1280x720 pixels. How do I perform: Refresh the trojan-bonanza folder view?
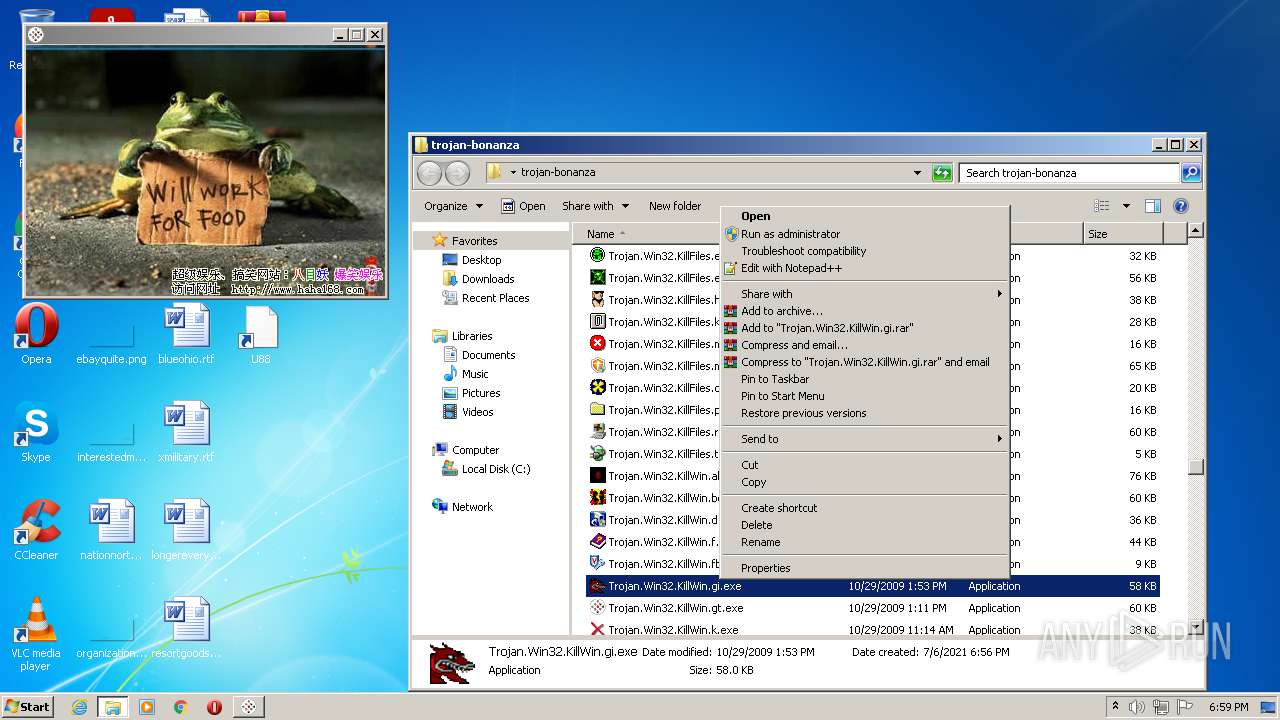pyautogui.click(x=942, y=173)
